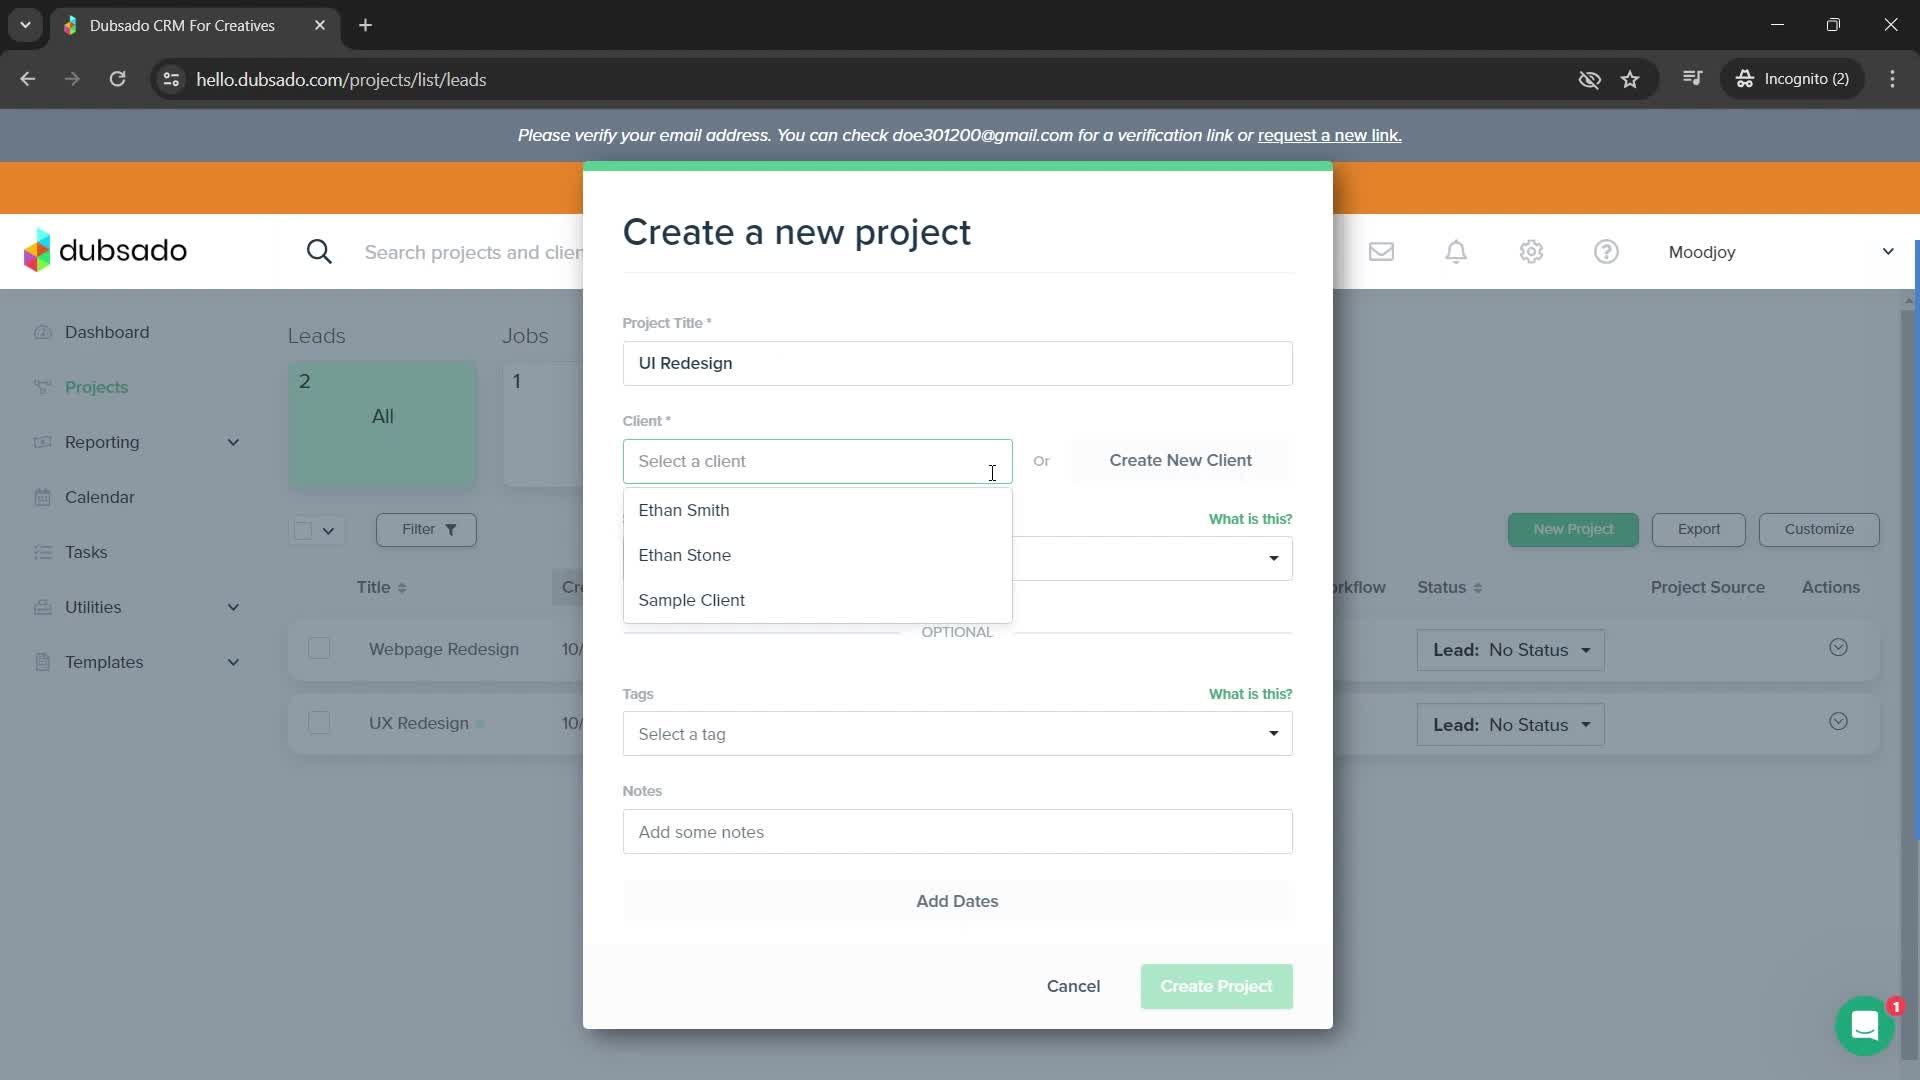This screenshot has width=1920, height=1080.
Task: Go to Projects in the sidebar
Action: 96,387
